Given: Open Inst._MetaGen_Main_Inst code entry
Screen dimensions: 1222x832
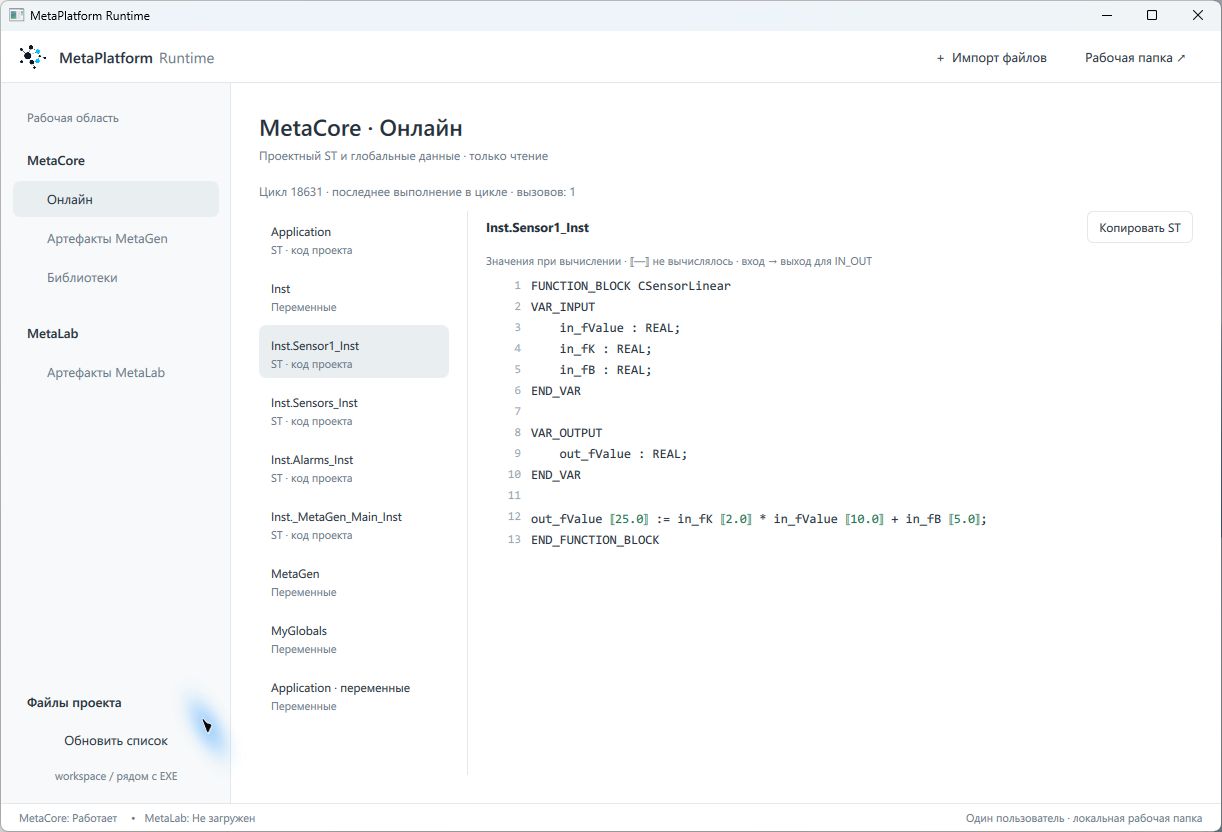Looking at the screenshot, I should point(354,525).
